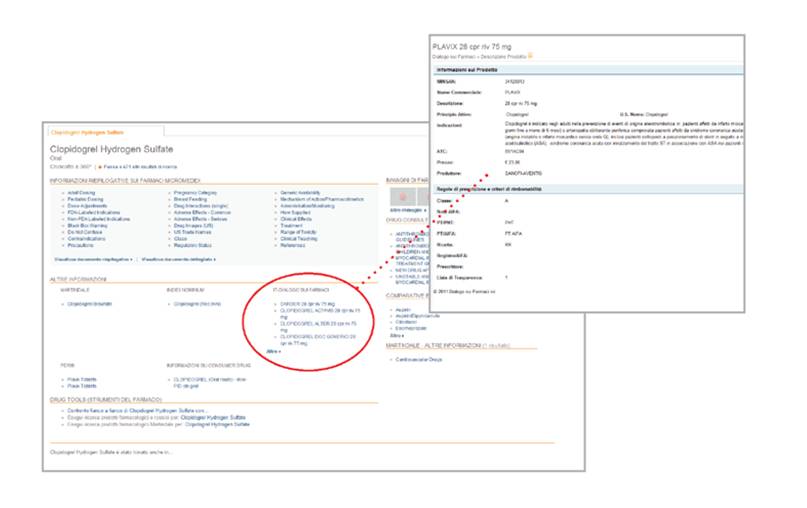Open the Contraindications link
Viewport: 807px width, 508px height.
coord(86,239)
